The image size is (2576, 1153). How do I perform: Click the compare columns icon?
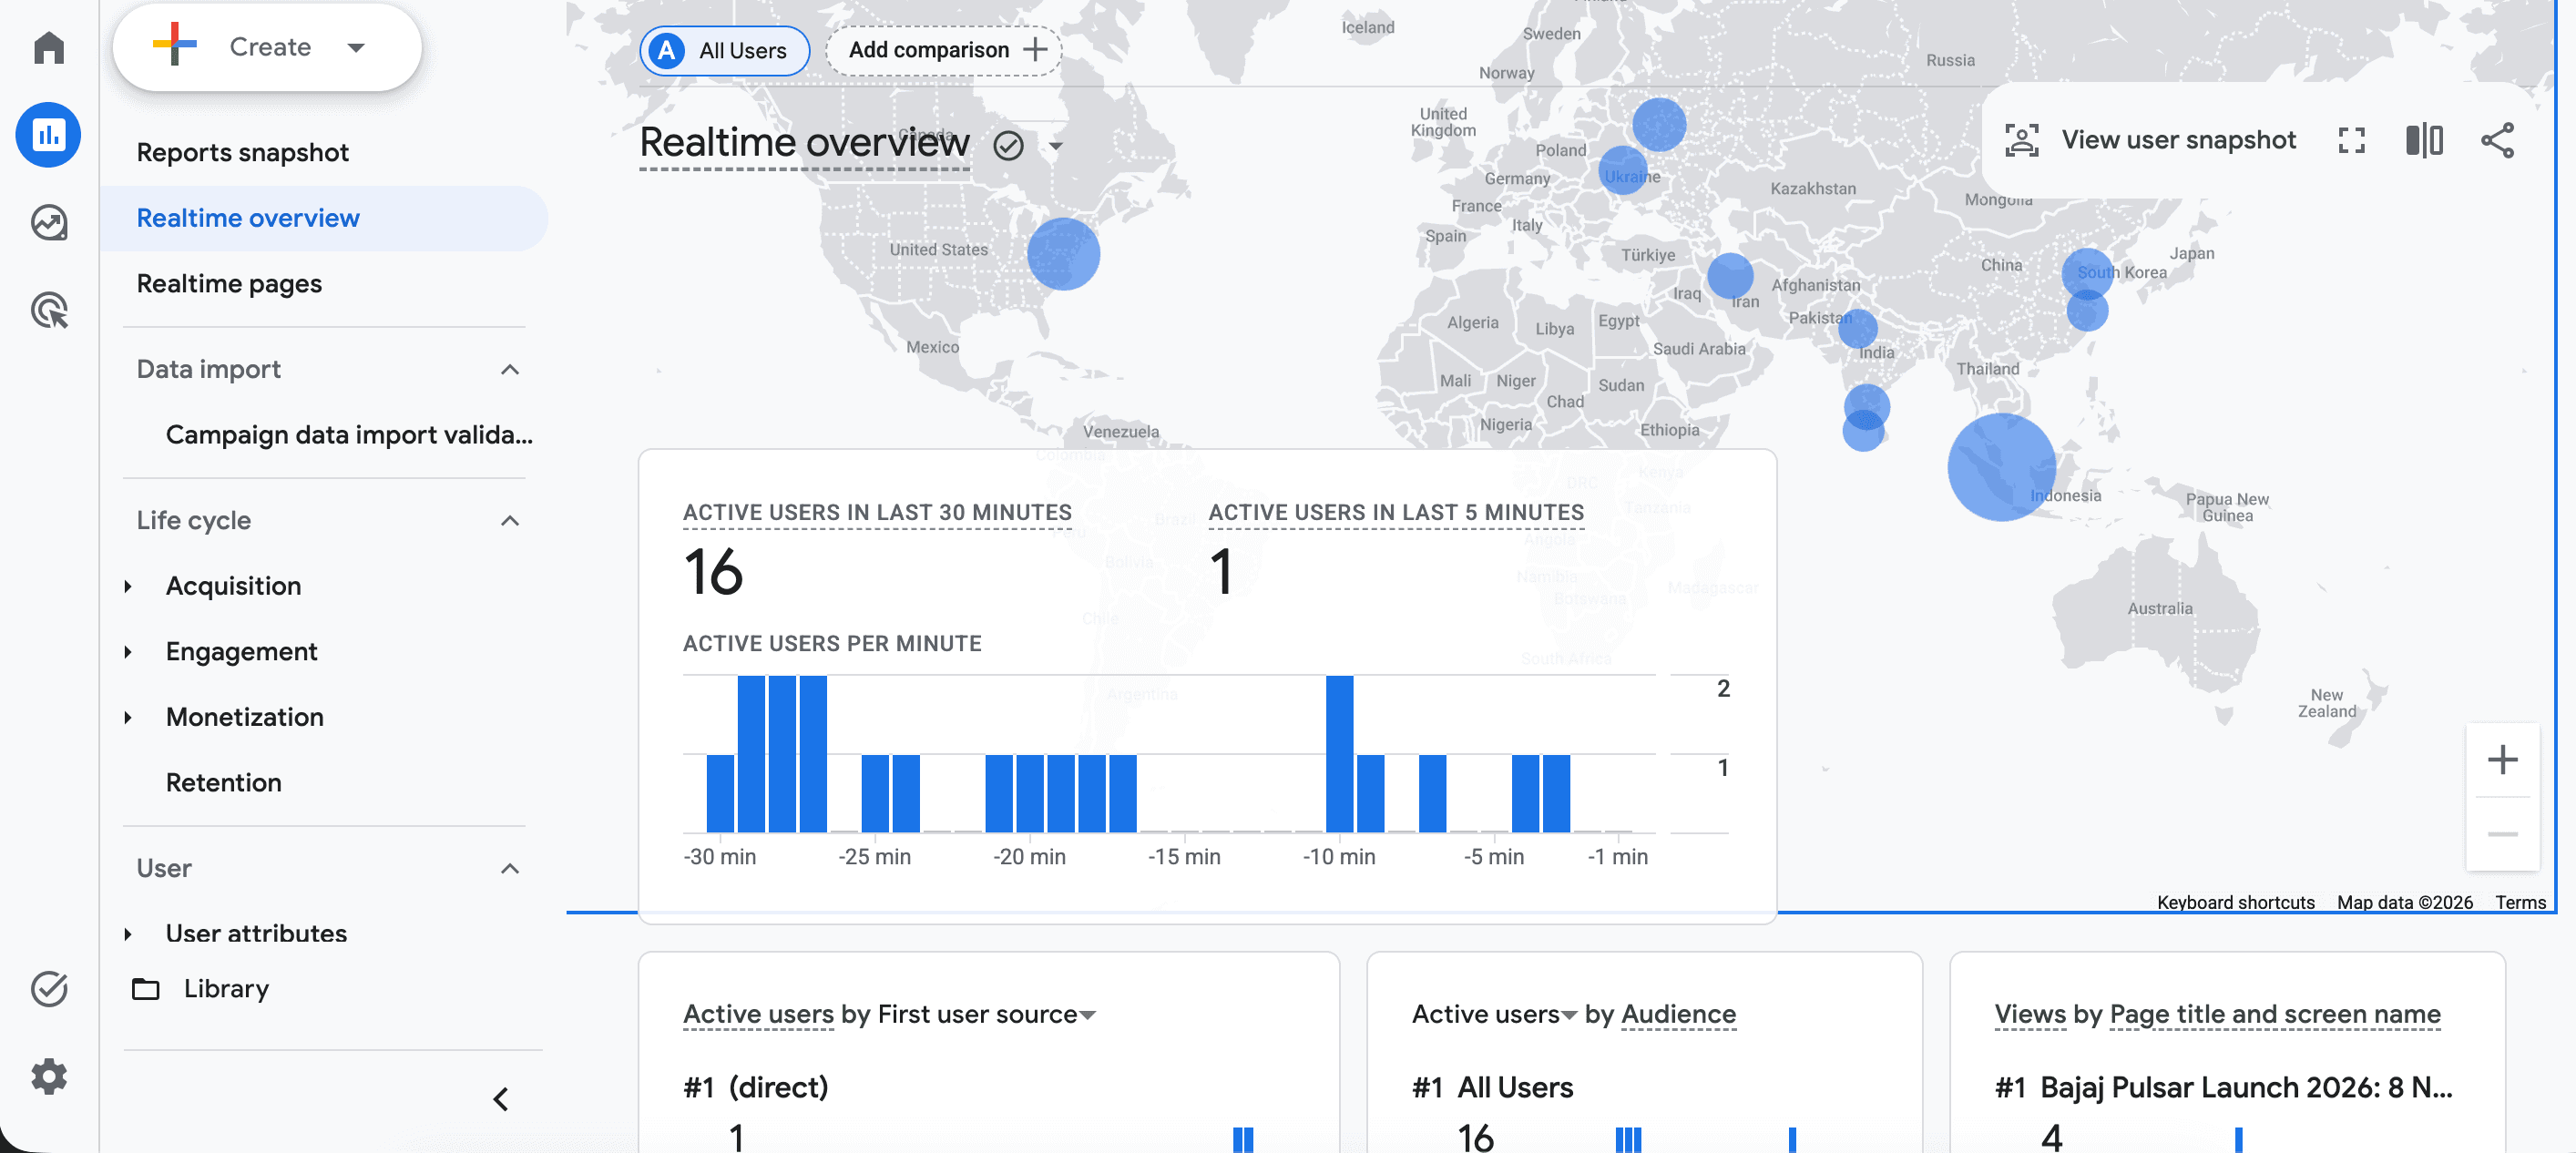click(x=2424, y=140)
